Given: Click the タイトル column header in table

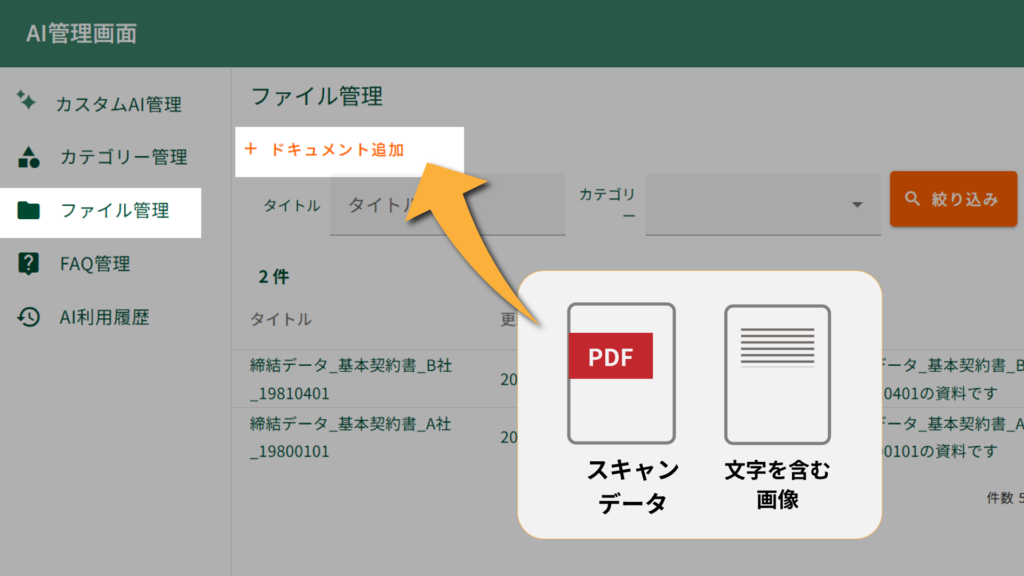Looking at the screenshot, I should coord(280,319).
